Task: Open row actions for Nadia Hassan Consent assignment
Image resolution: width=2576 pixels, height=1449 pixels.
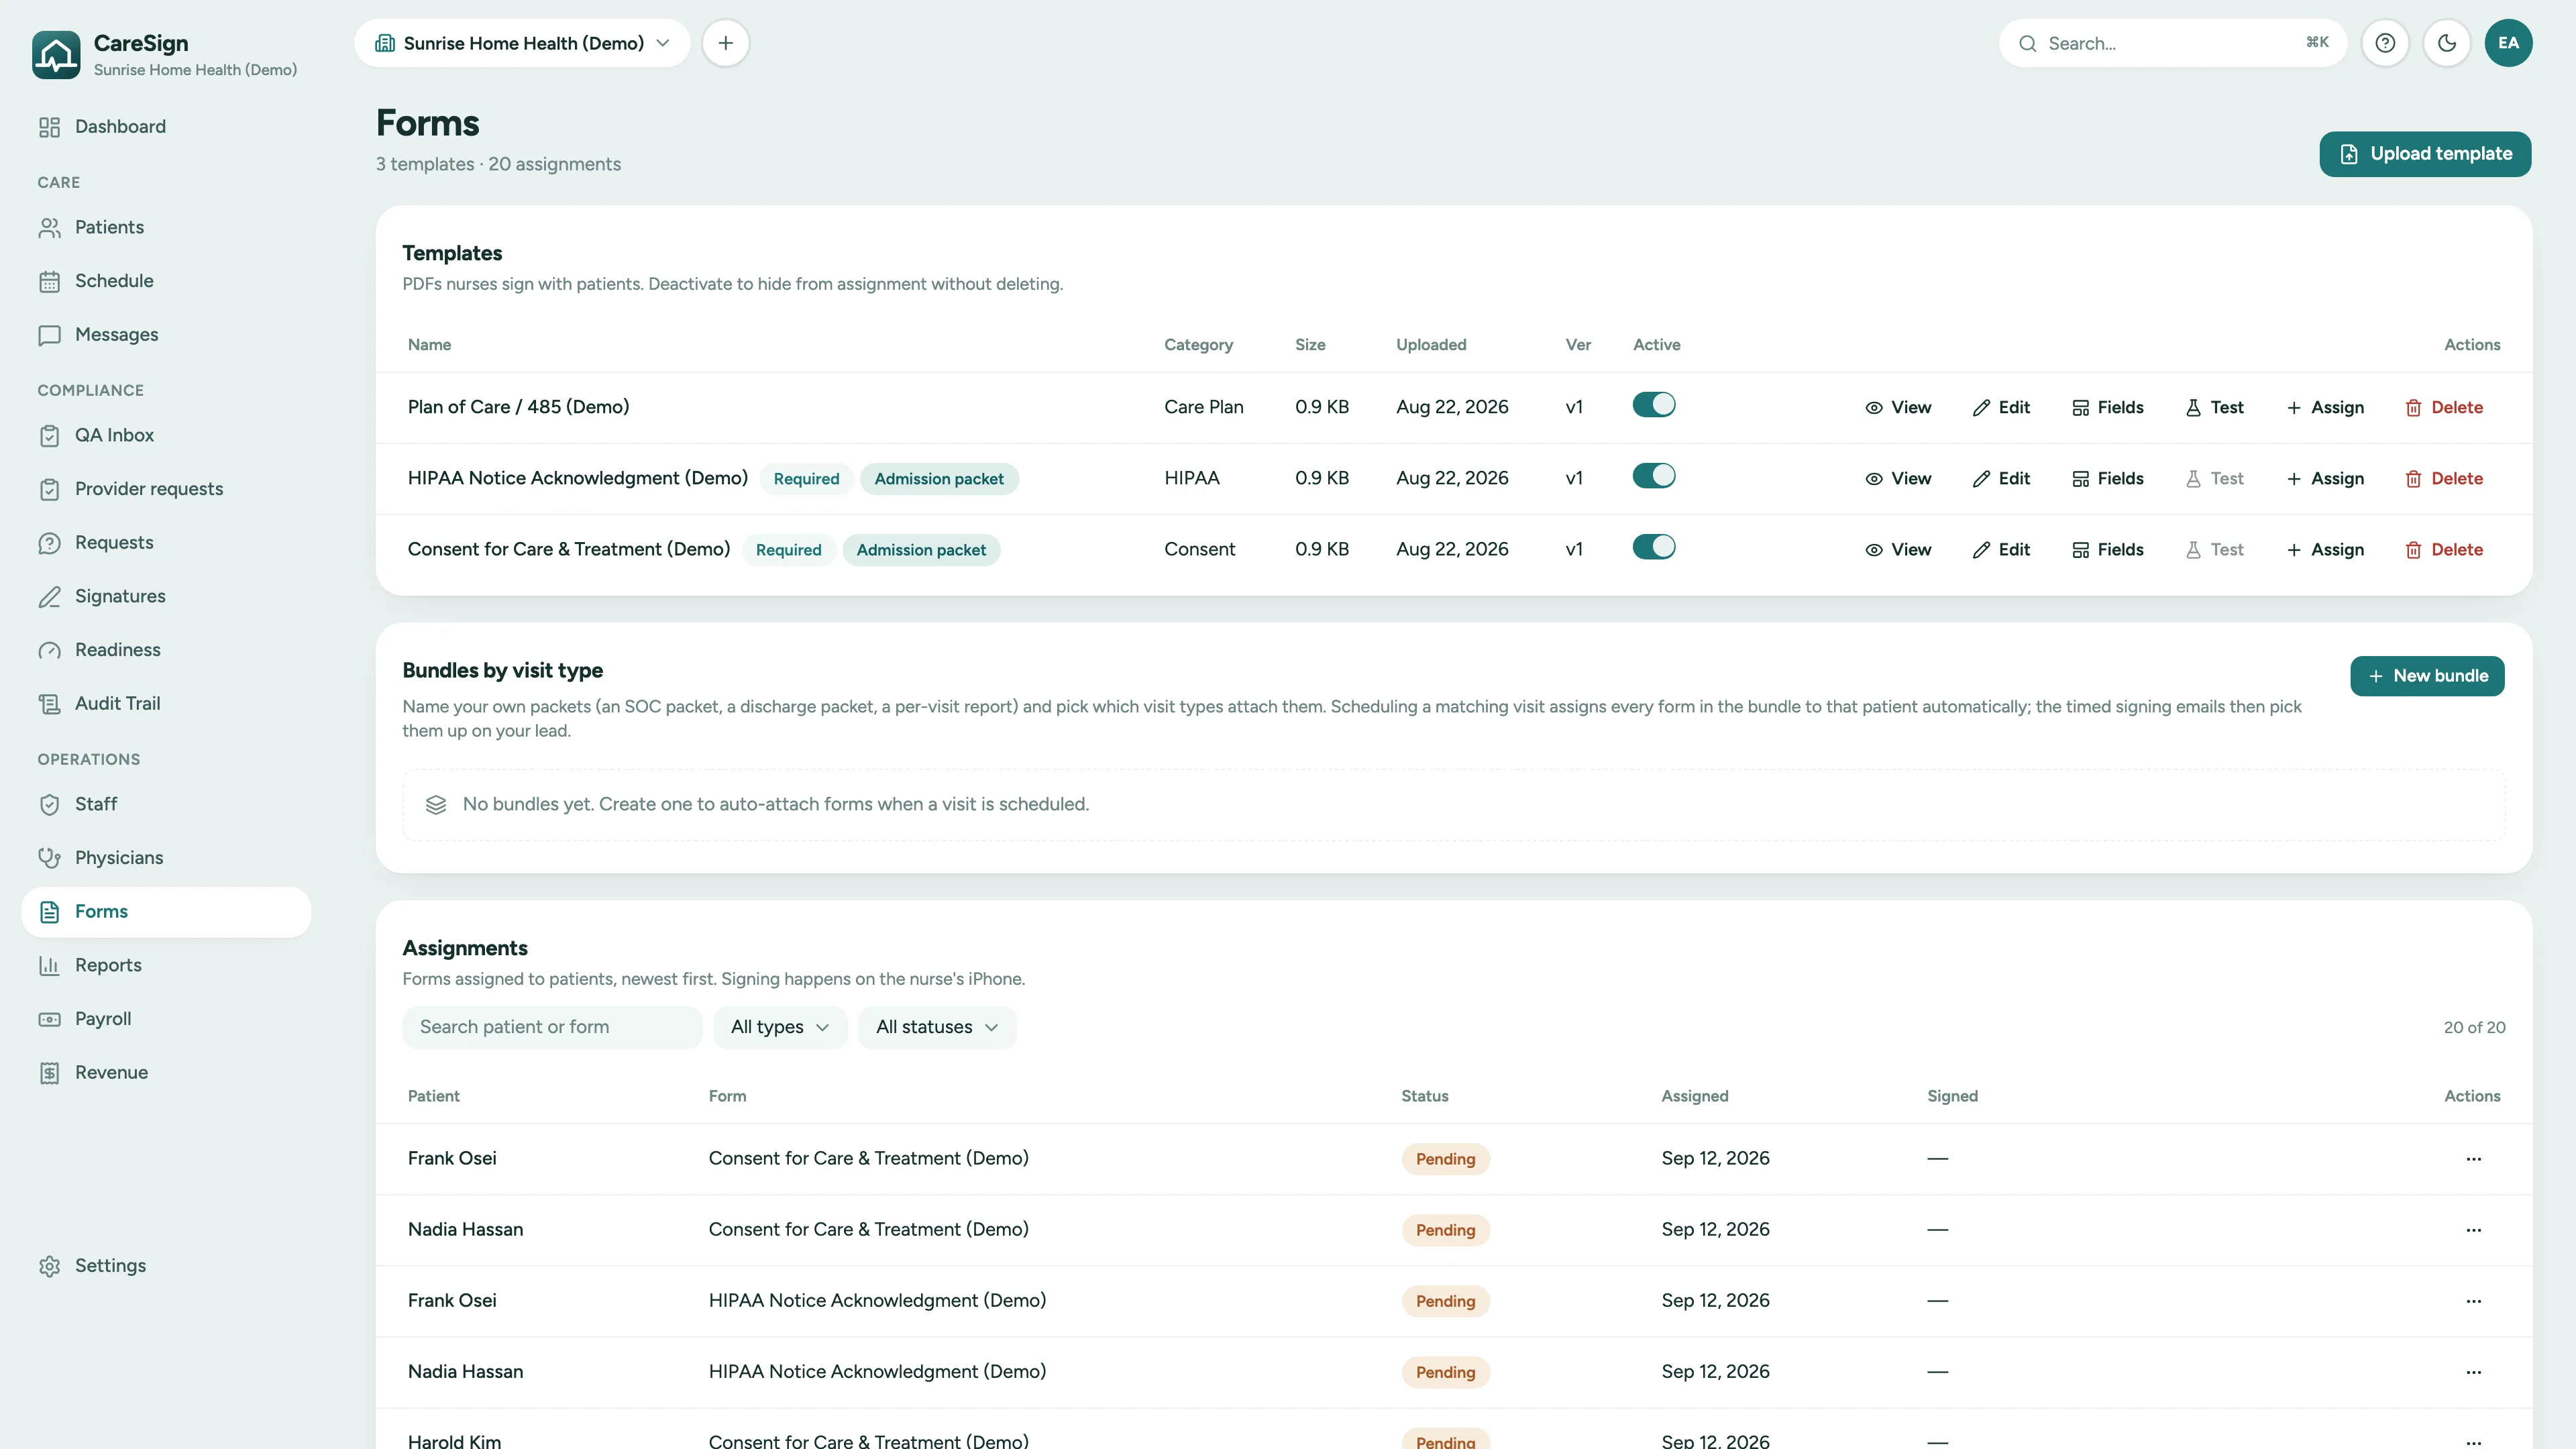Action: point(2473,1229)
